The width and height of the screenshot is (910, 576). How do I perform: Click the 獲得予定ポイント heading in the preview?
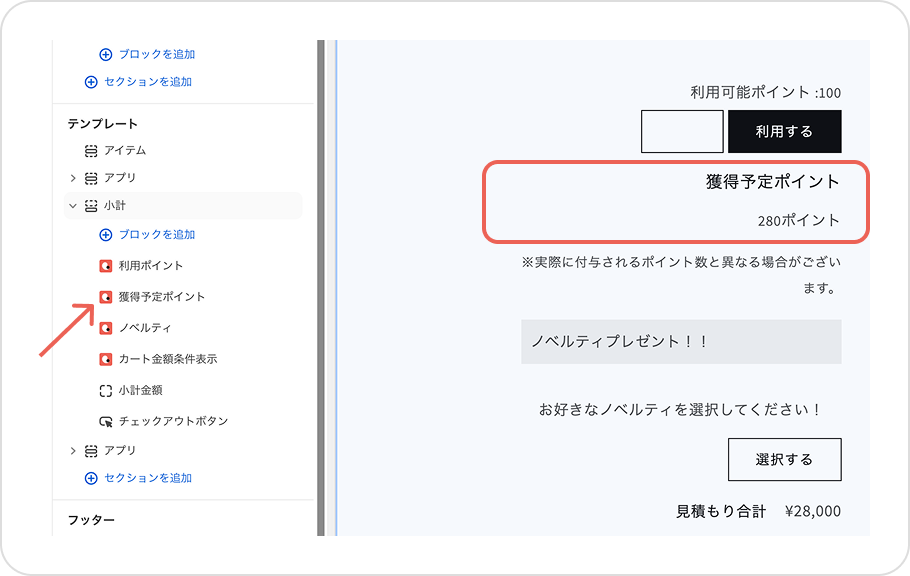pyautogui.click(x=773, y=182)
